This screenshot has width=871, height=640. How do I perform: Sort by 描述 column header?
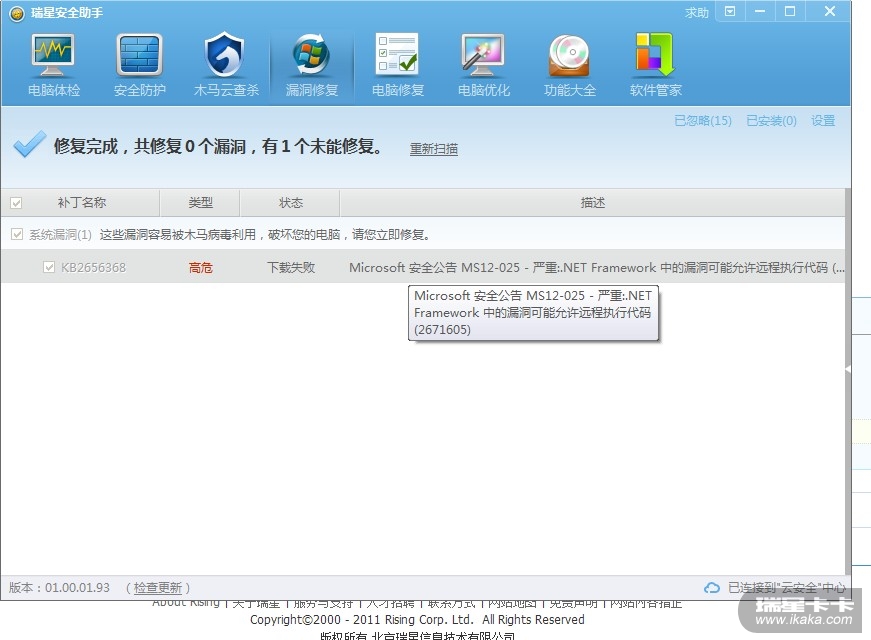coord(593,203)
